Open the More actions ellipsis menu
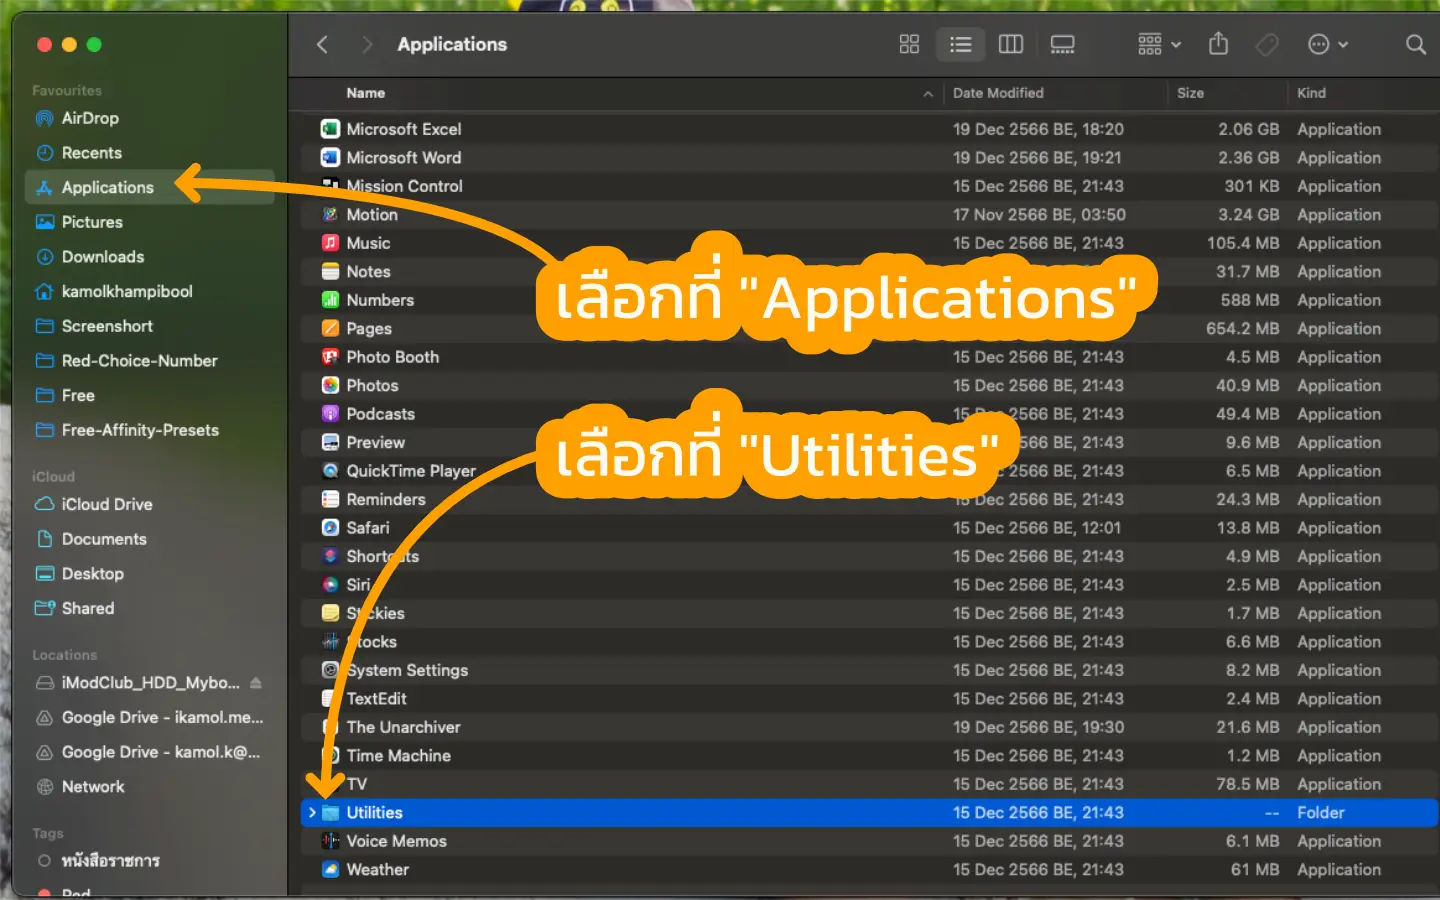 pos(1328,44)
